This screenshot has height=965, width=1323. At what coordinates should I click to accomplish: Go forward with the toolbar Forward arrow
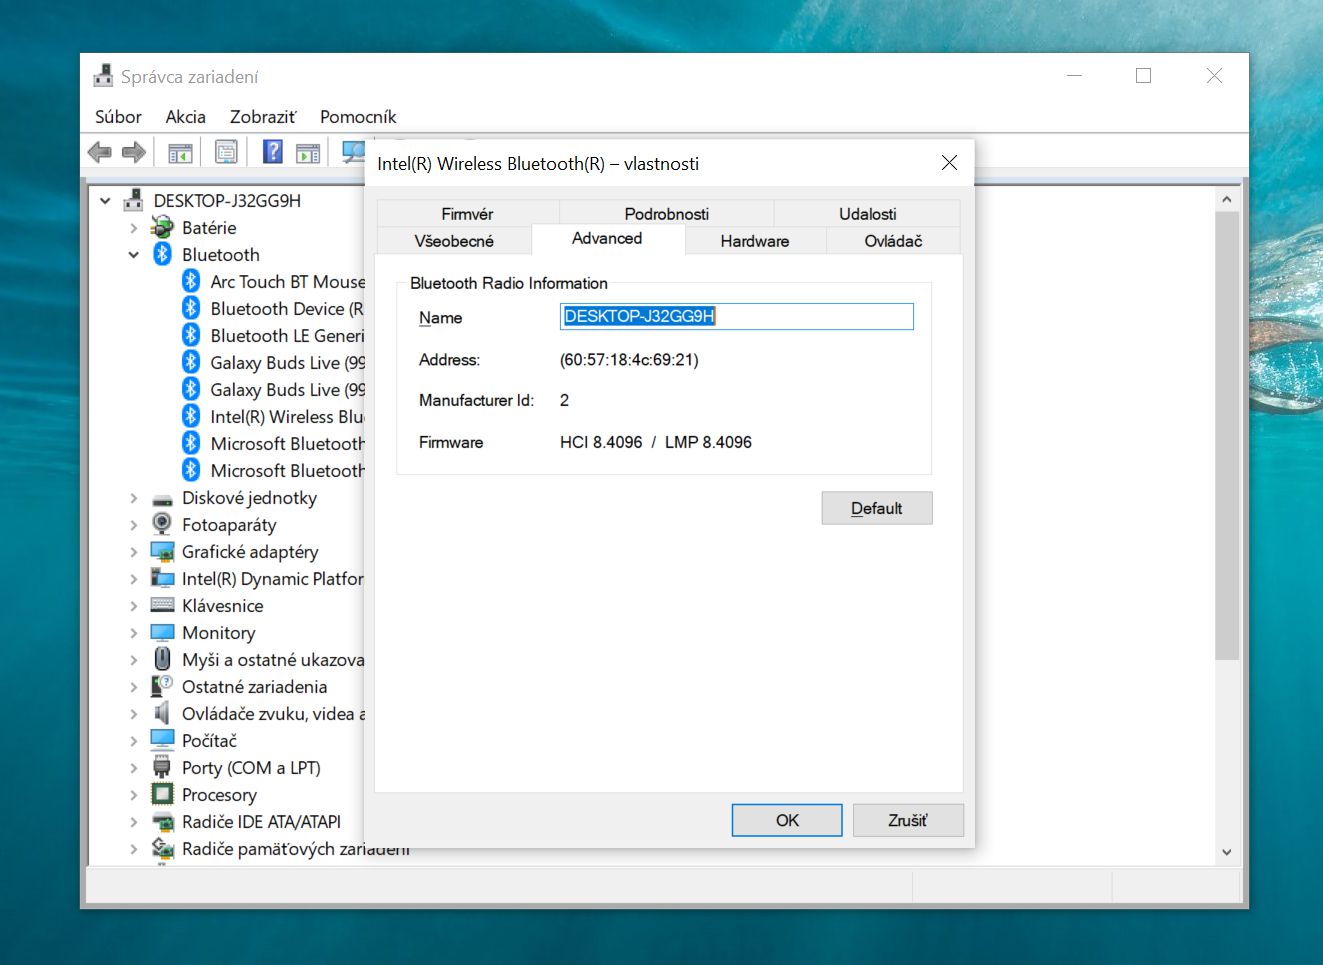point(133,152)
